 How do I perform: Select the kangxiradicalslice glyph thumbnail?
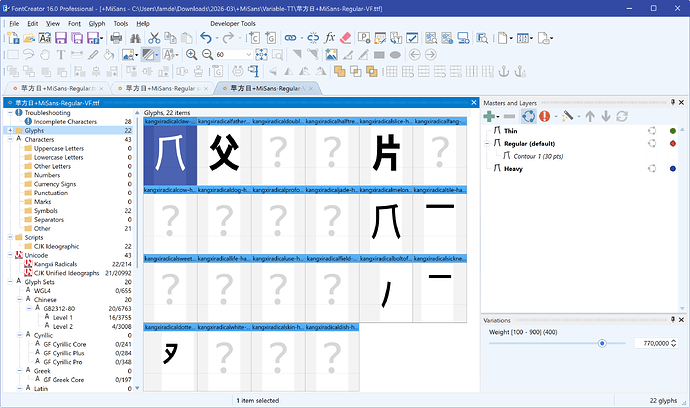tap(386, 151)
